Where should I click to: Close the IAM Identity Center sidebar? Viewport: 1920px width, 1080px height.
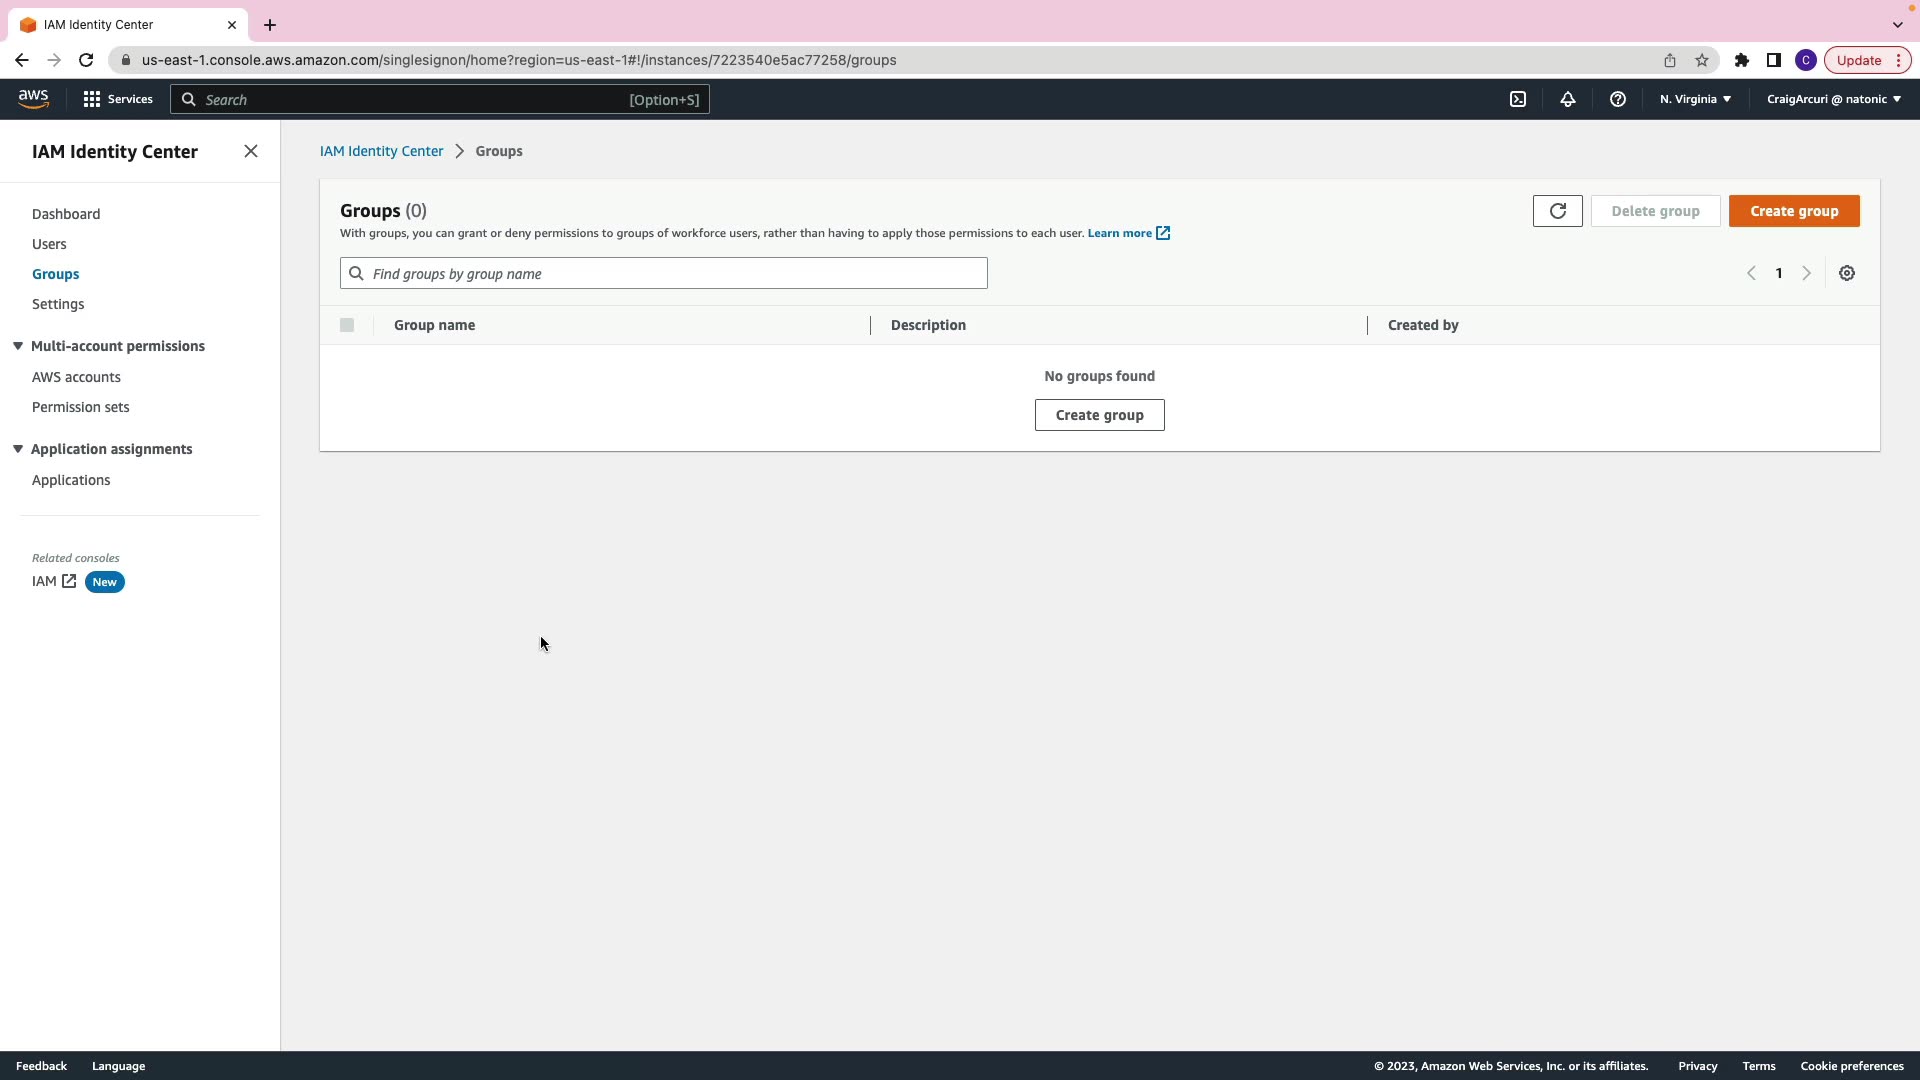251,151
